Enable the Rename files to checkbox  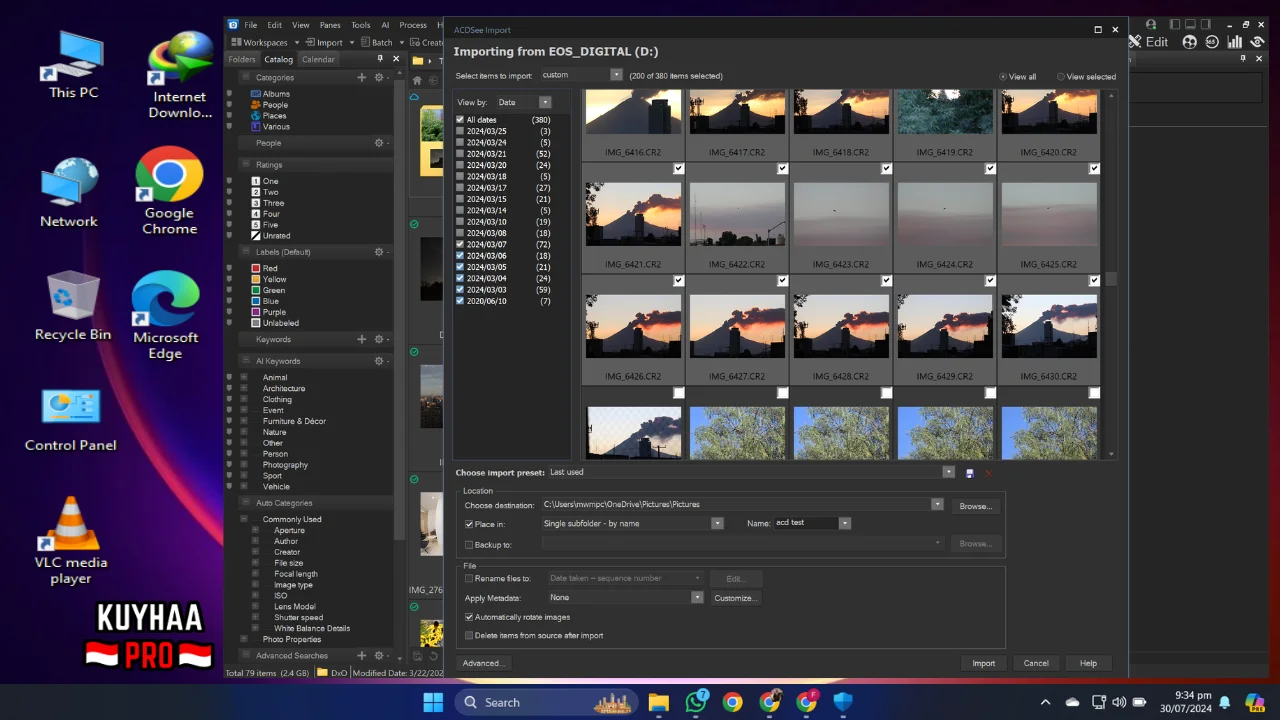coord(469,578)
